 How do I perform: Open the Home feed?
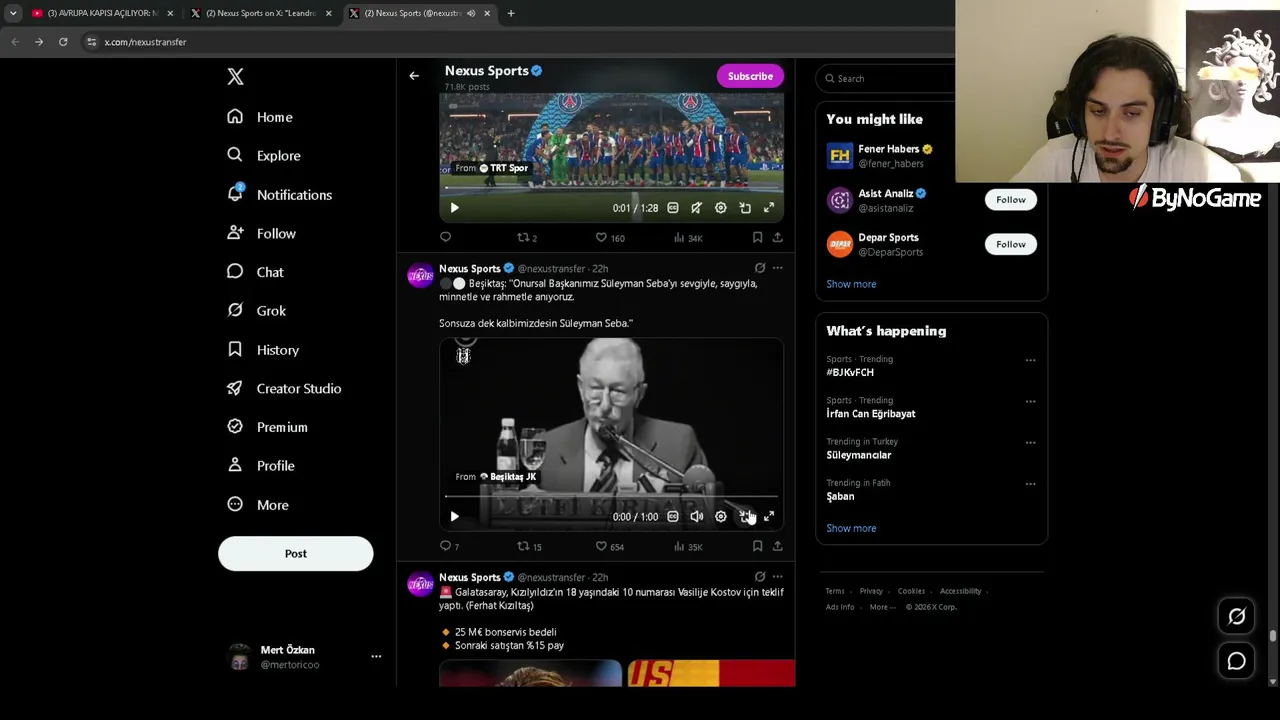(x=260, y=117)
